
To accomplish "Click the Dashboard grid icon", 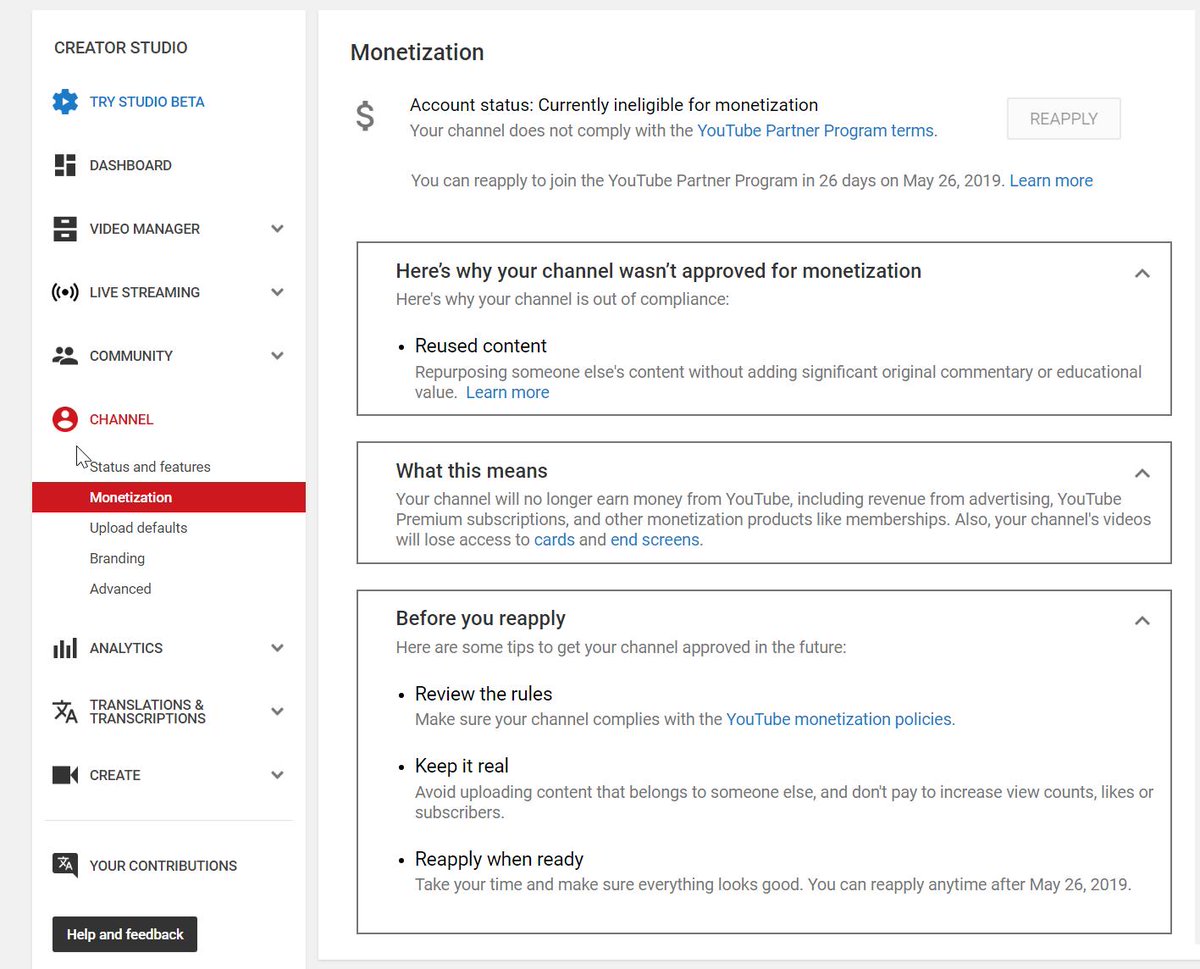I will point(65,165).
